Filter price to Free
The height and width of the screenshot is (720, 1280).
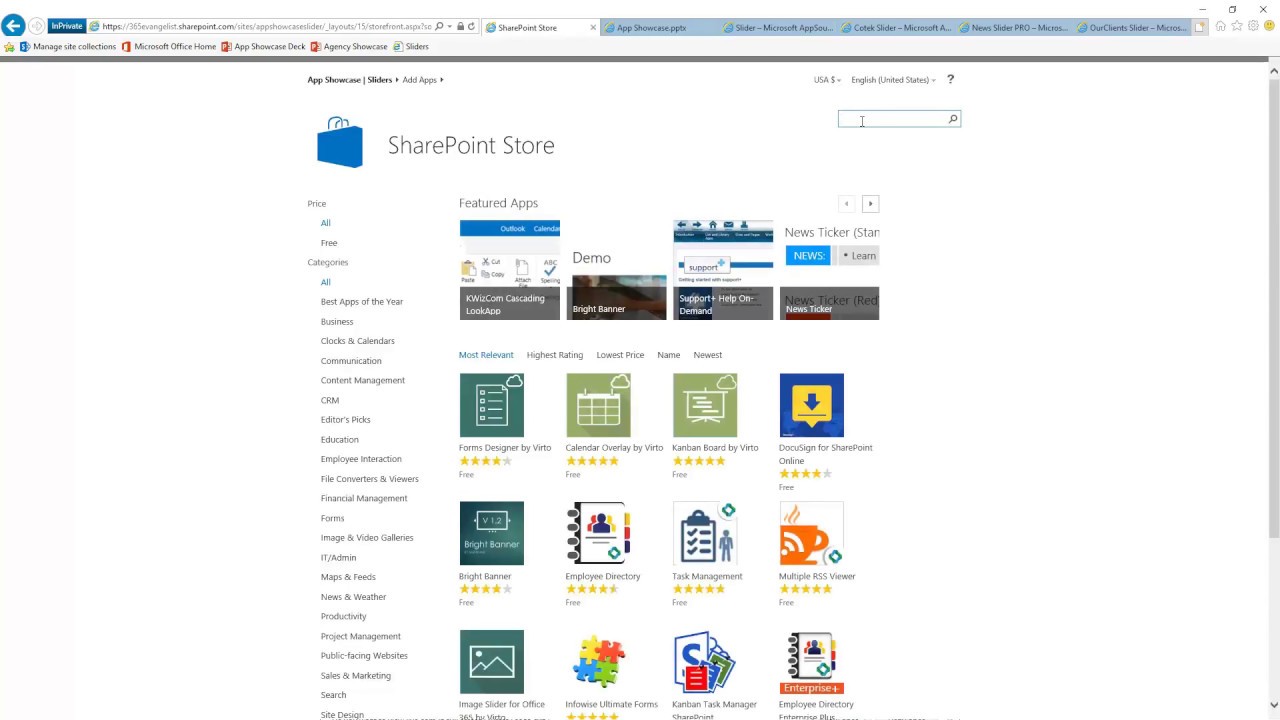[329, 243]
